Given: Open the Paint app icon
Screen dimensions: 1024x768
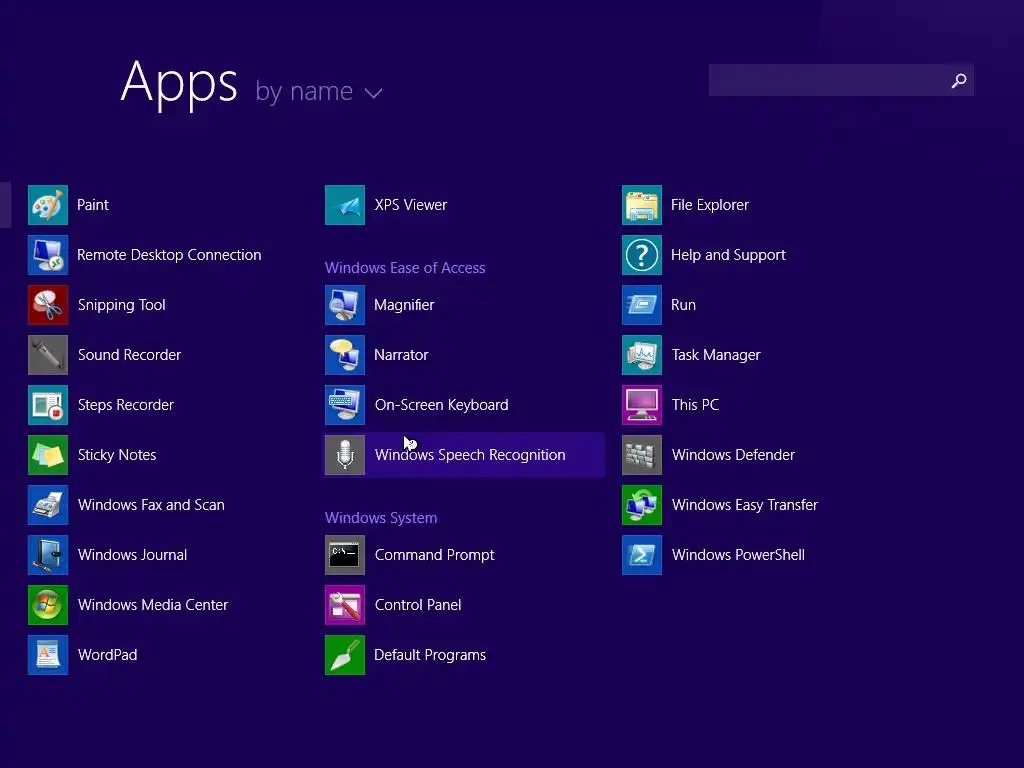Looking at the screenshot, I should [48, 205].
